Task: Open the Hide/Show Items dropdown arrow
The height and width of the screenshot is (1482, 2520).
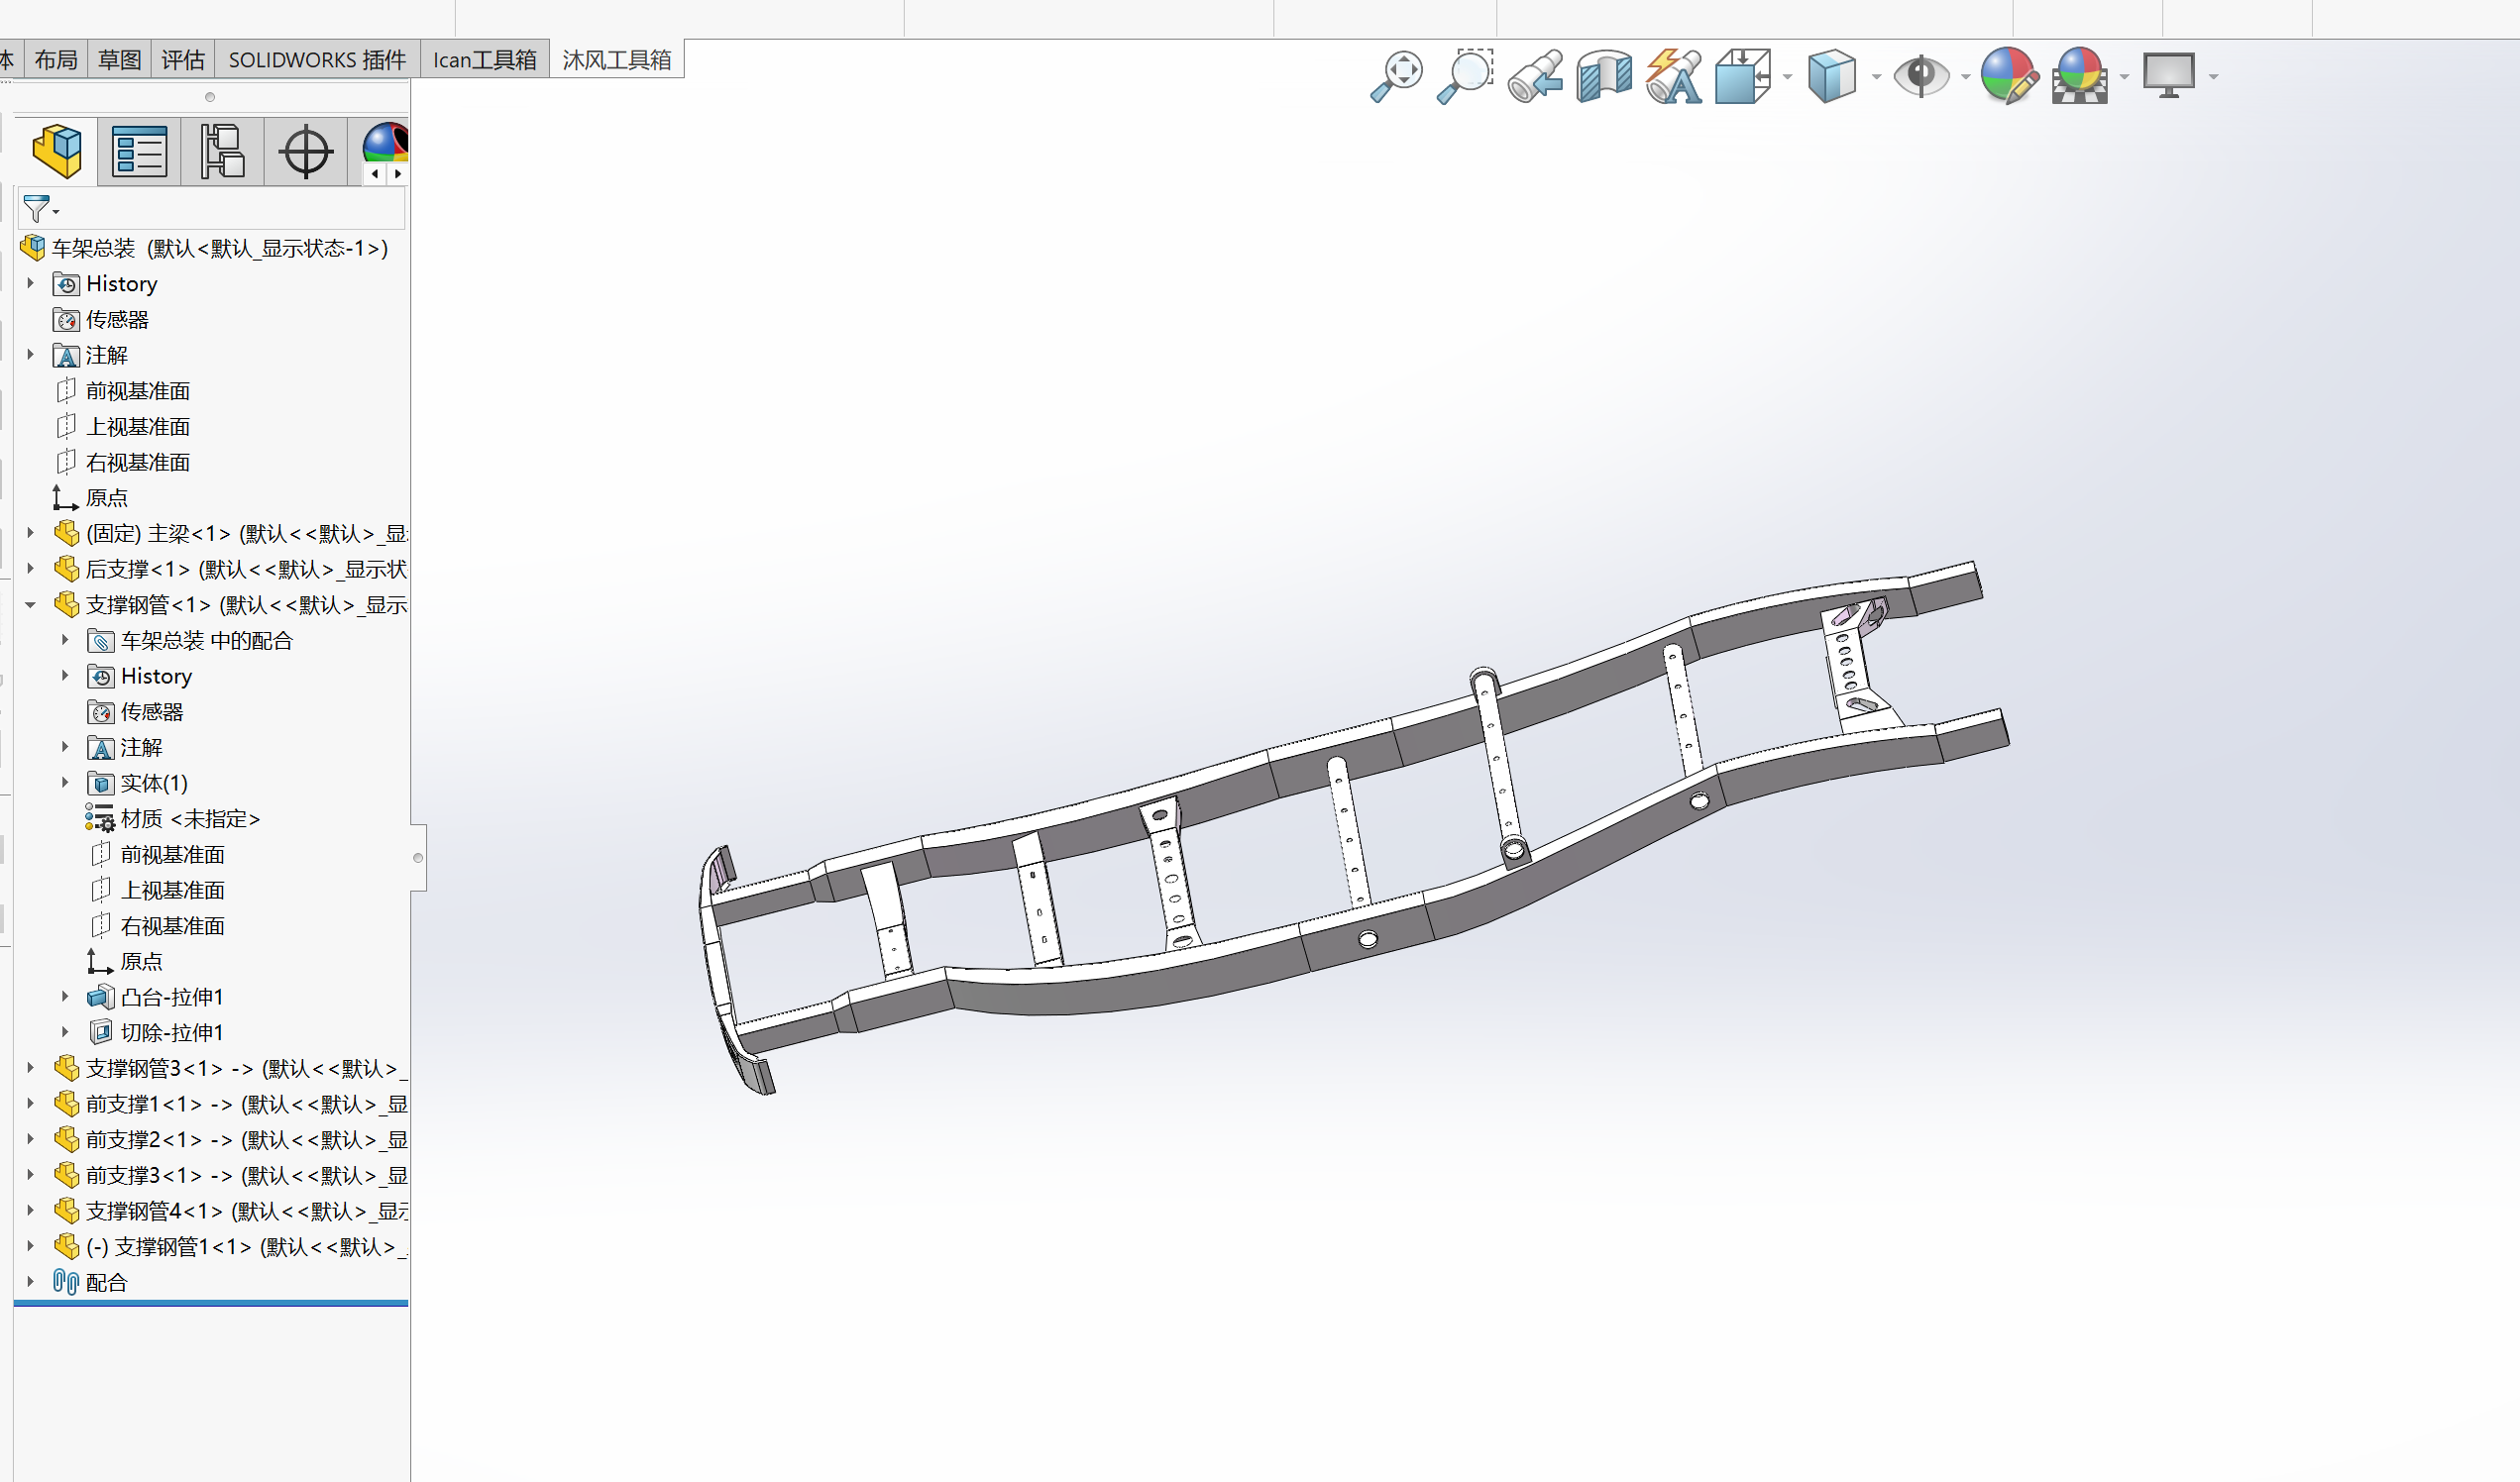Action: 1965,77
